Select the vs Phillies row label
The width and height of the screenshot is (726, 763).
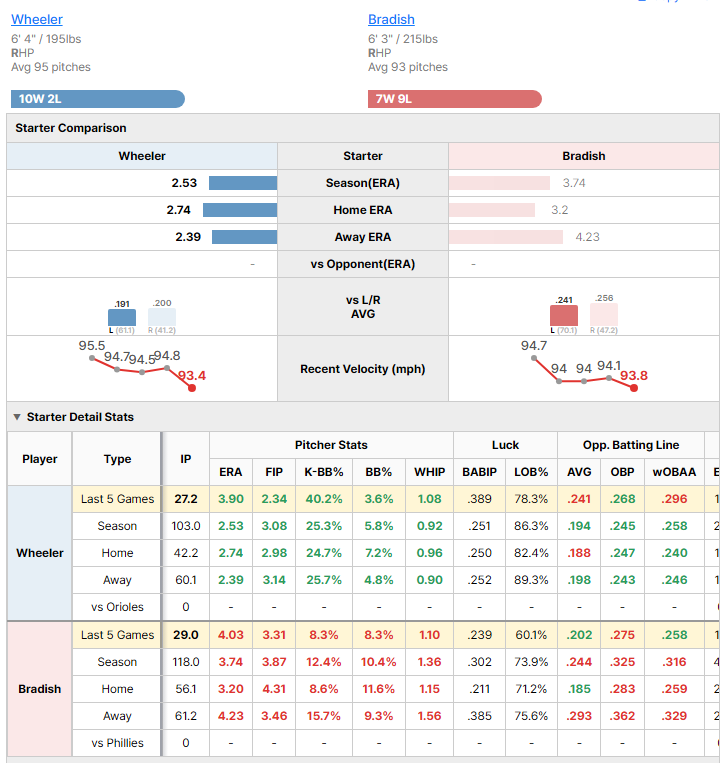(x=117, y=743)
